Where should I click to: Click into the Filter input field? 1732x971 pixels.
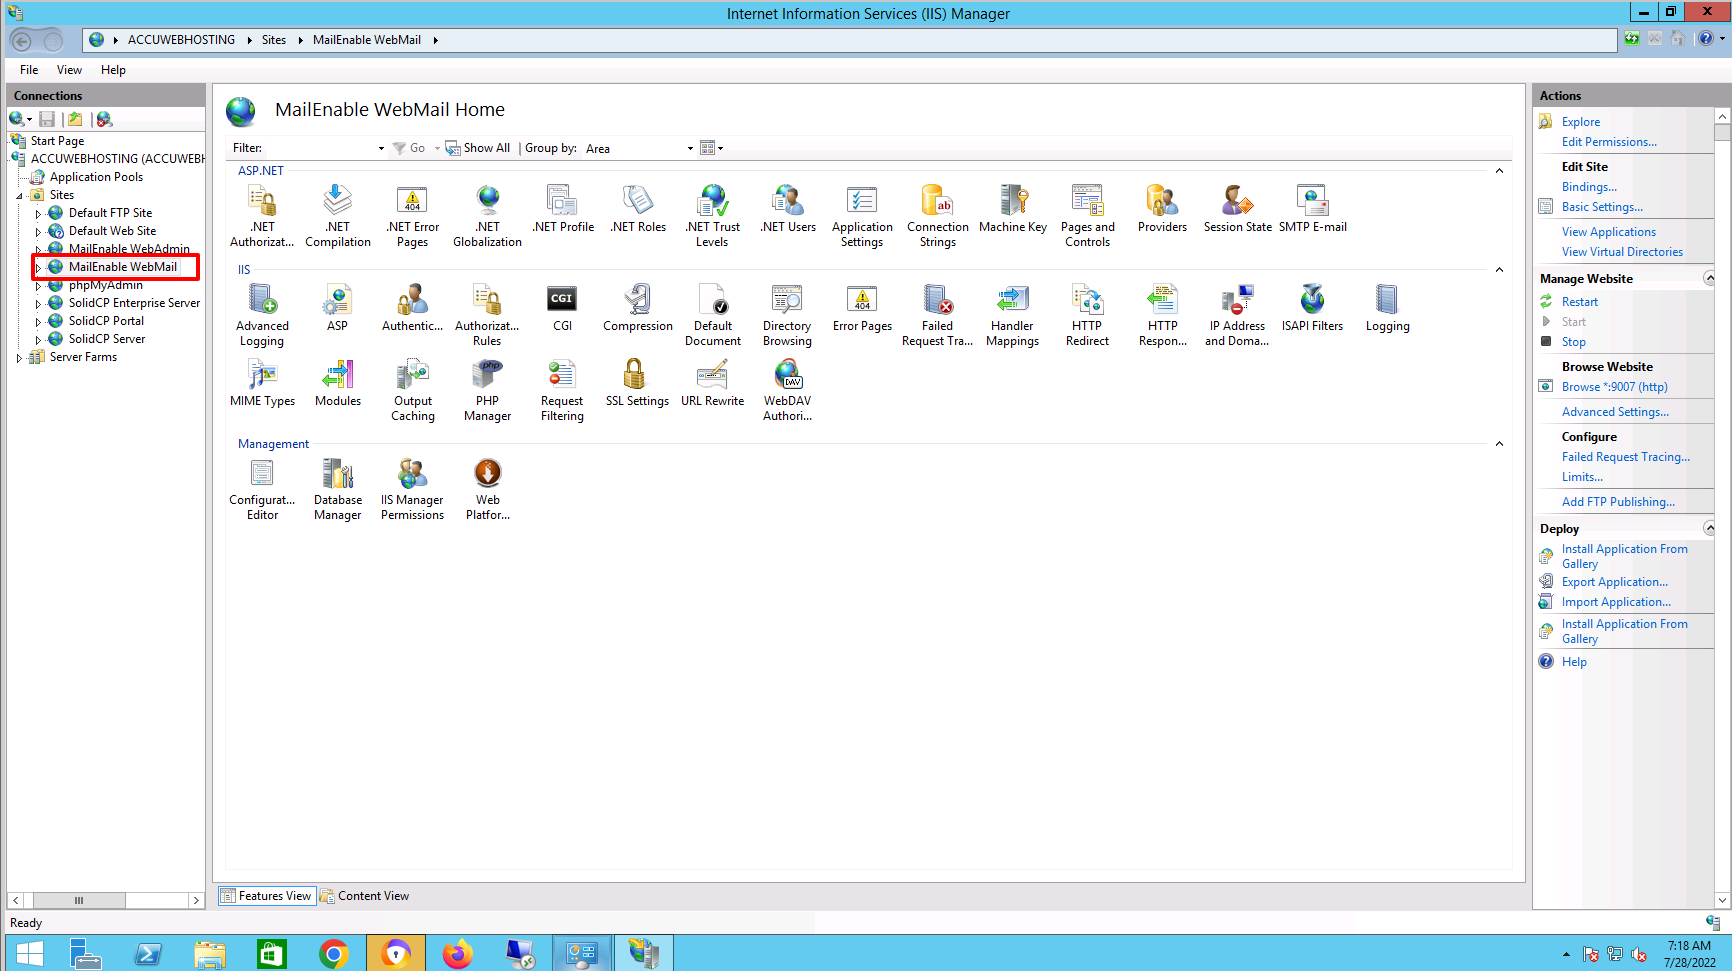[x=320, y=148]
